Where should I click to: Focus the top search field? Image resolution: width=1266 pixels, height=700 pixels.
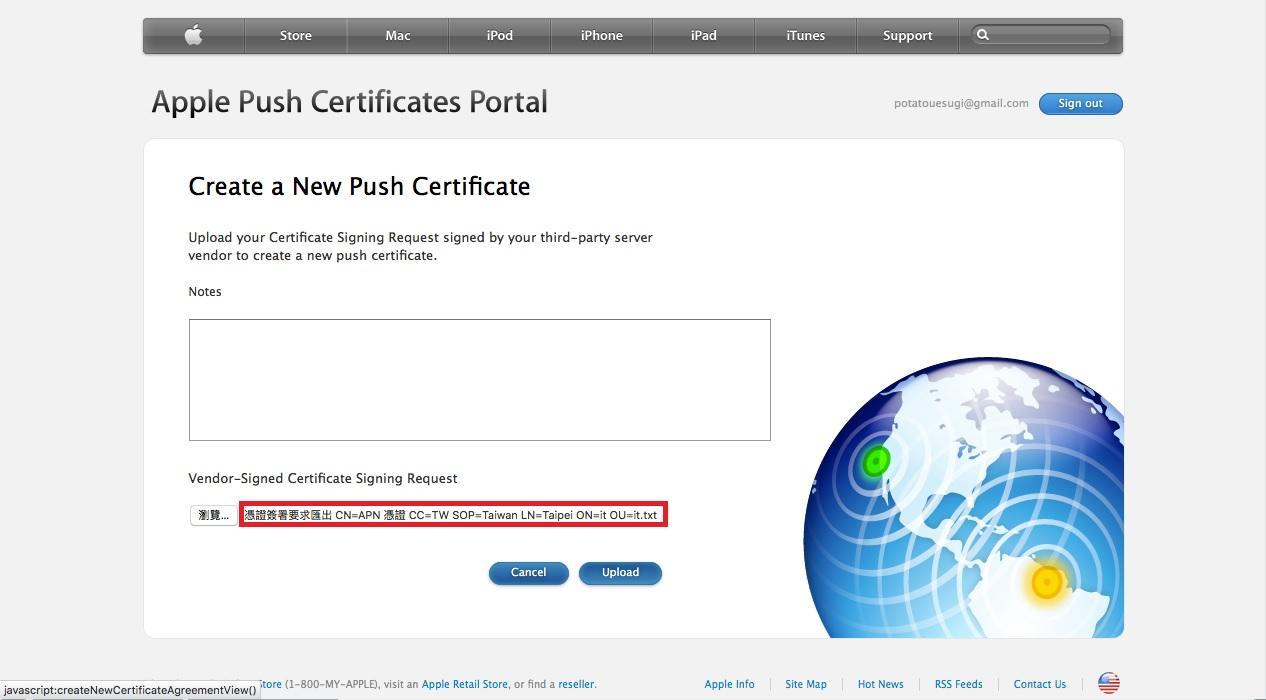[1041, 35]
